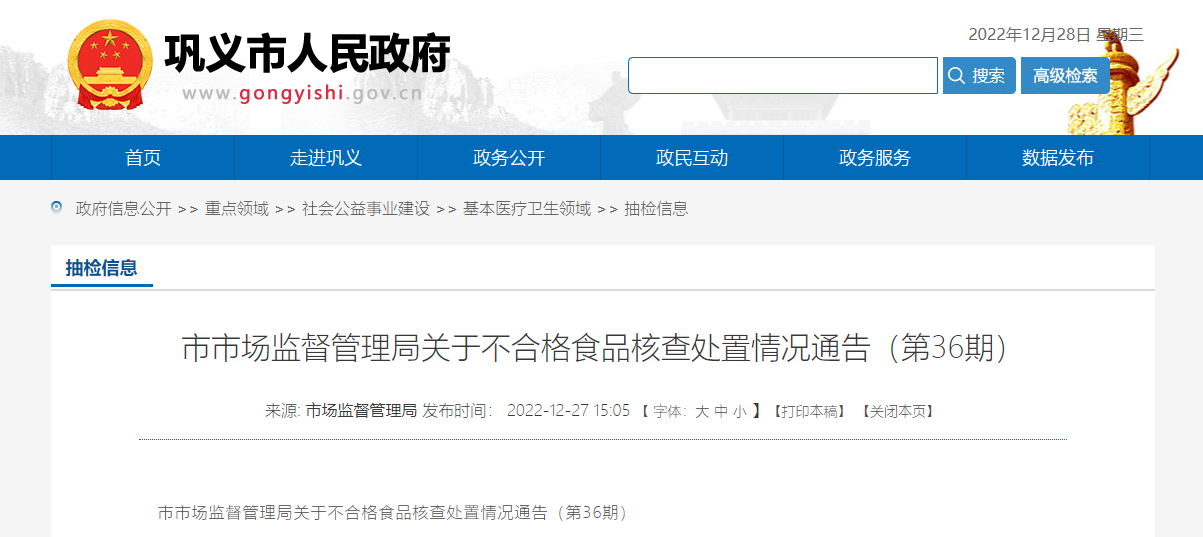Viewport: 1203px width, 537px height.
Task: Open 高级检索 advanced search
Action: (x=1065, y=76)
